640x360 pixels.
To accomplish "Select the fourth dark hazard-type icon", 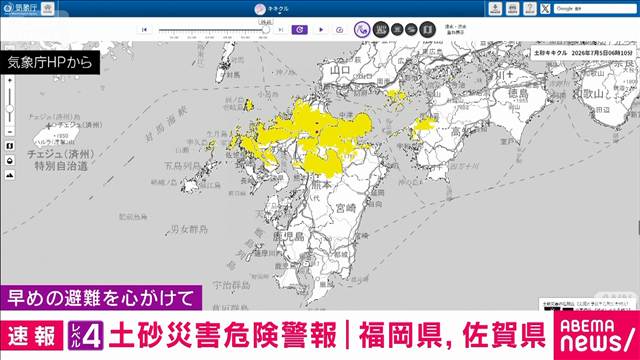I will (x=411, y=29).
